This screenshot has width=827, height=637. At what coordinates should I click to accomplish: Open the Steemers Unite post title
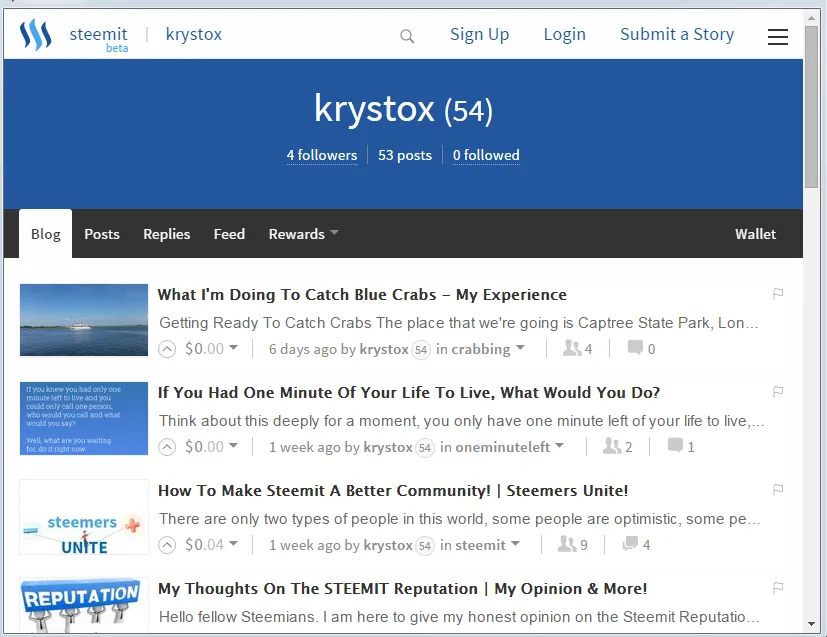click(393, 490)
